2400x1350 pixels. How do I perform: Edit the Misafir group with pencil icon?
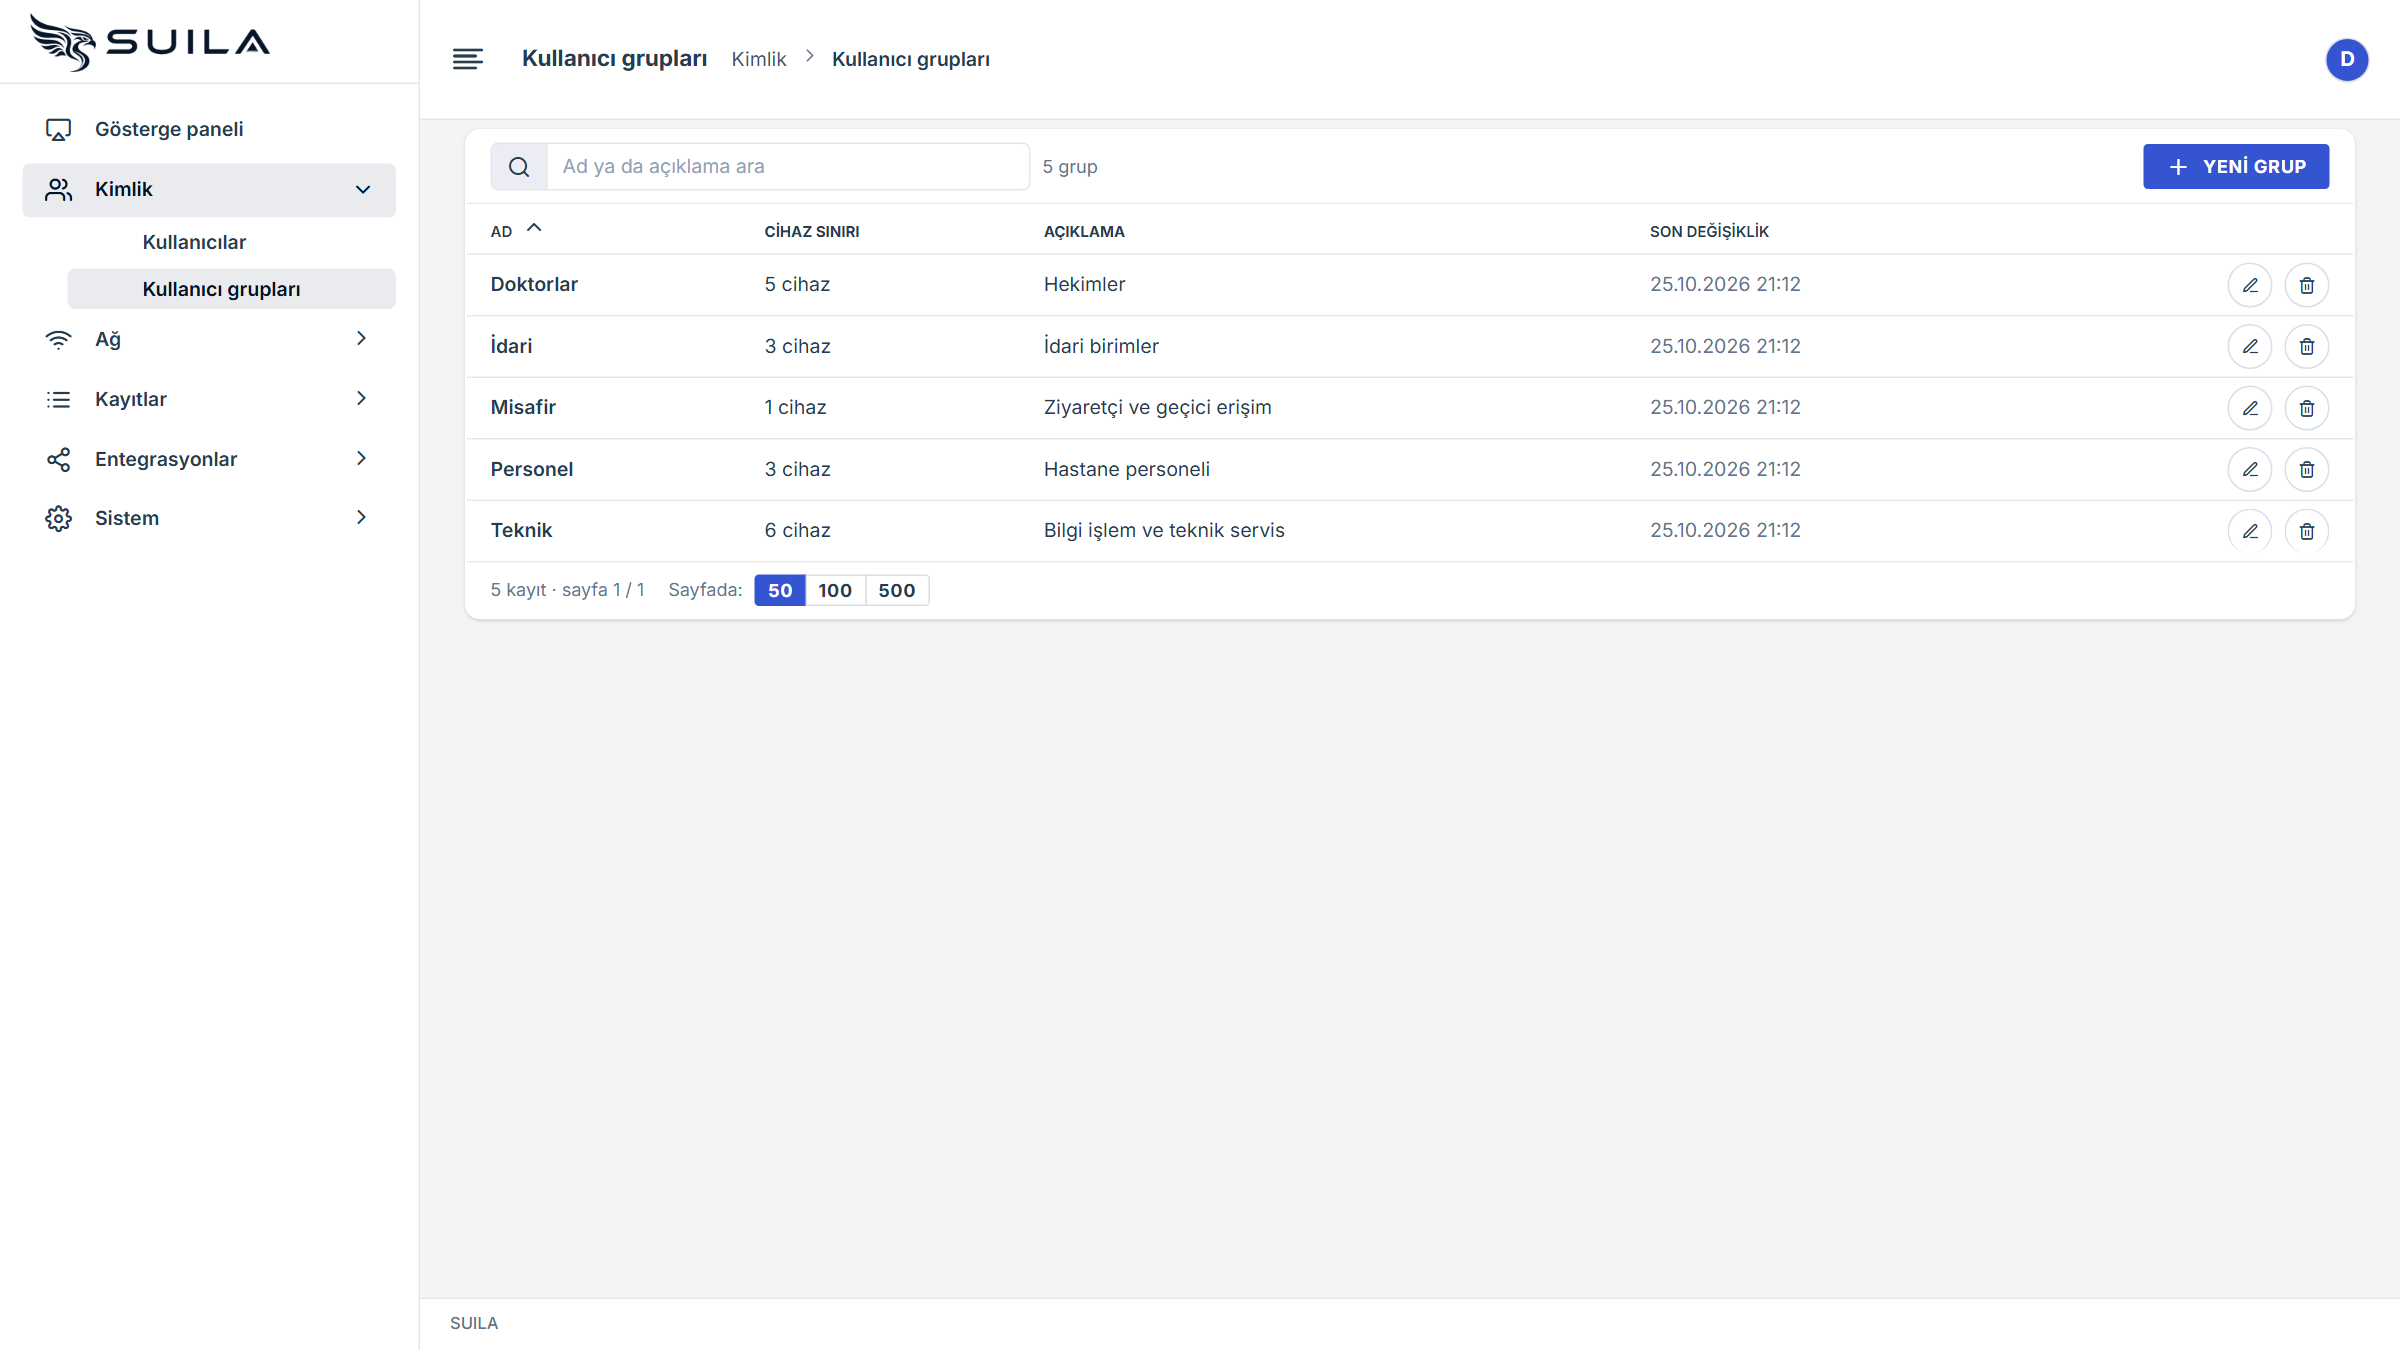[2250, 408]
